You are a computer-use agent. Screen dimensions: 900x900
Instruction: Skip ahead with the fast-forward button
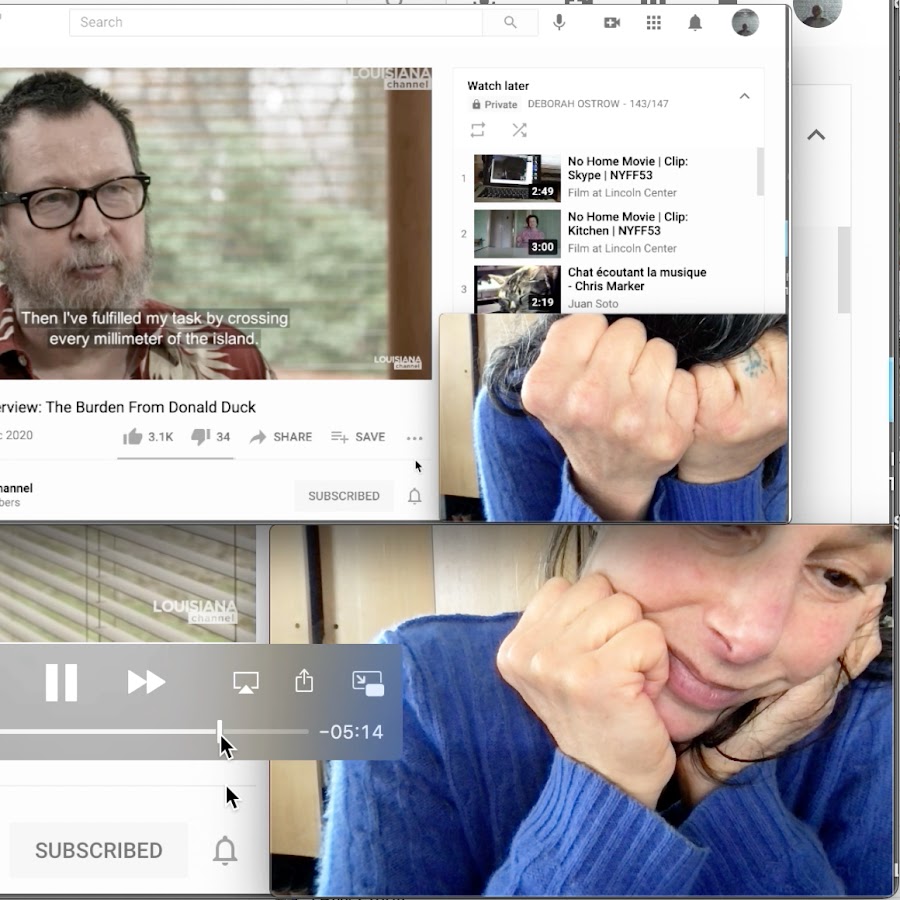pyautogui.click(x=146, y=682)
